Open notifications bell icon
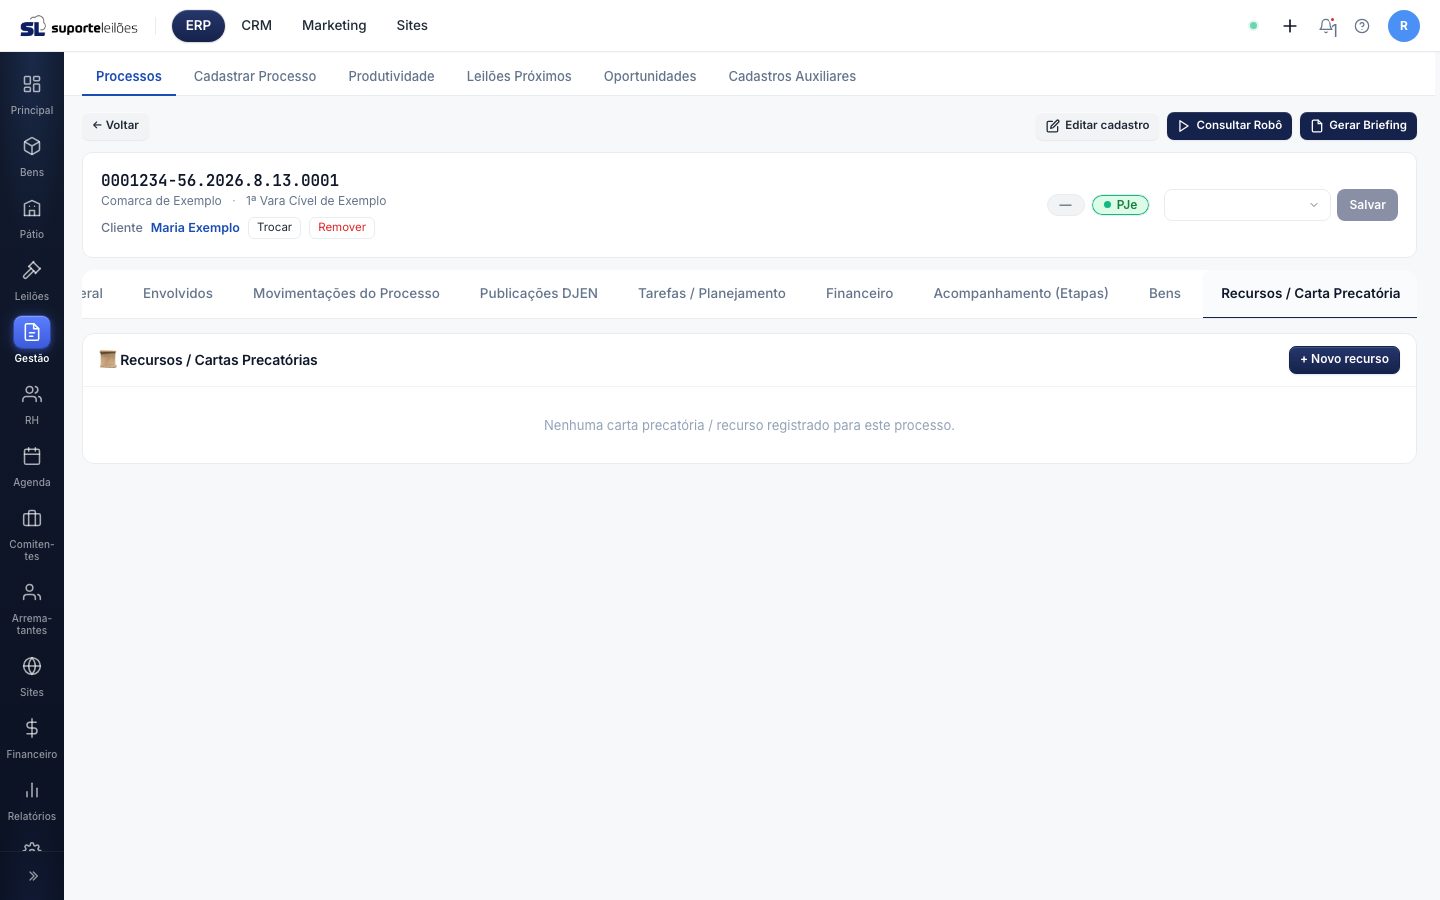Image resolution: width=1440 pixels, height=900 pixels. pos(1328,26)
